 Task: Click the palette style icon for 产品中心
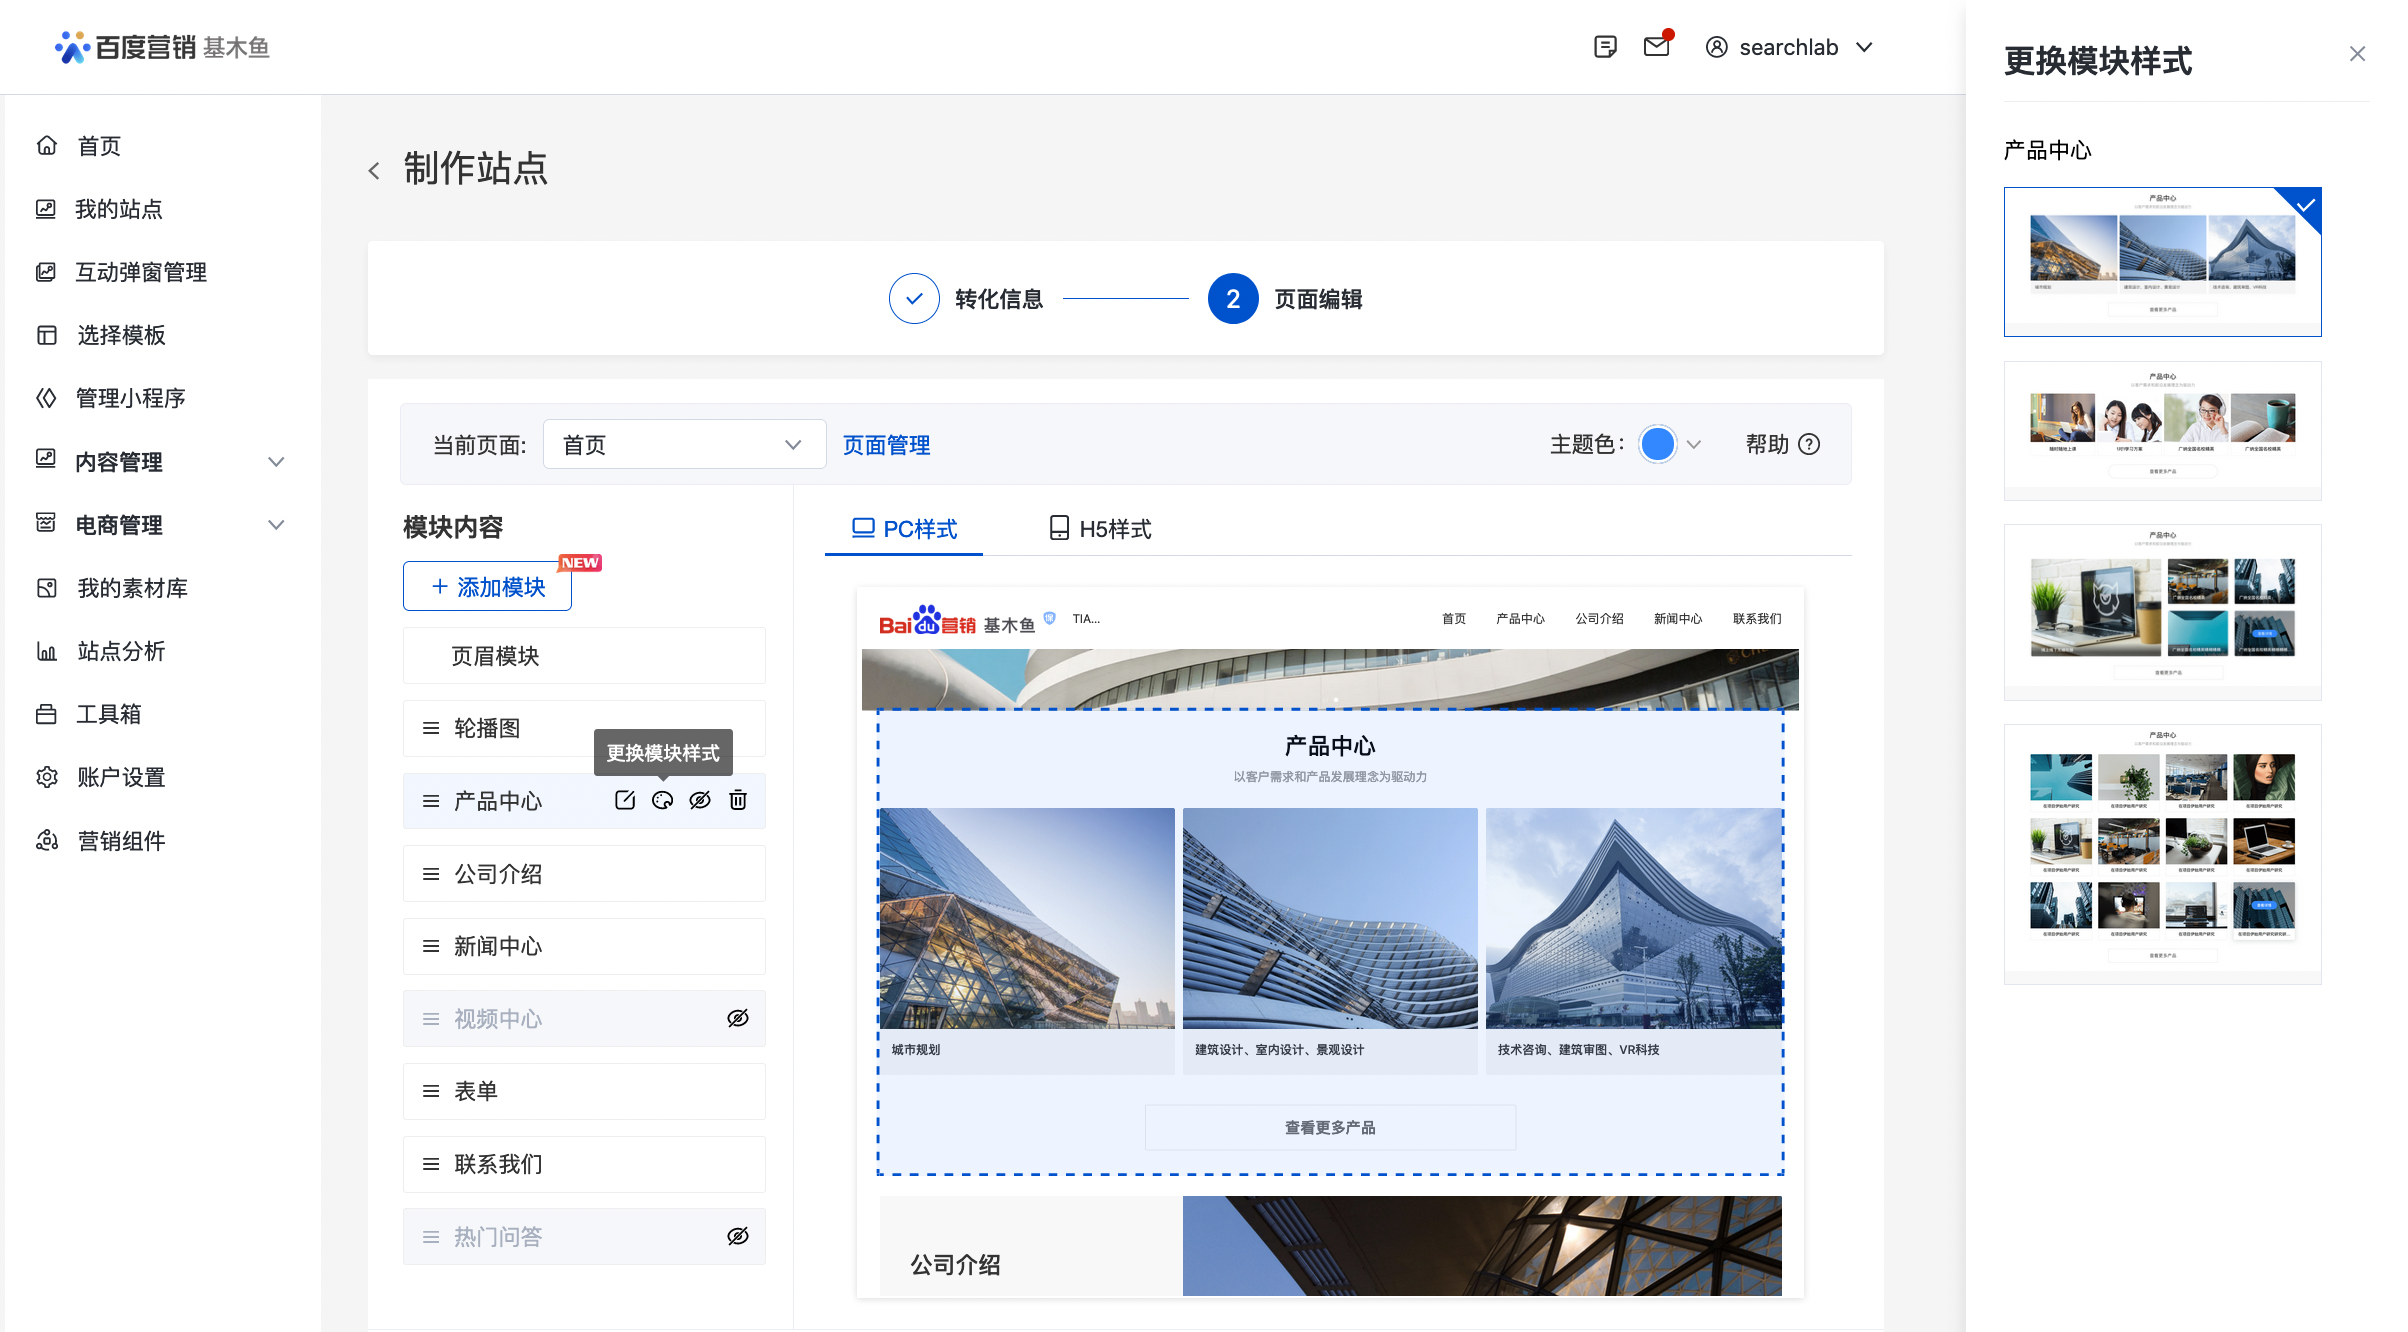[x=662, y=800]
